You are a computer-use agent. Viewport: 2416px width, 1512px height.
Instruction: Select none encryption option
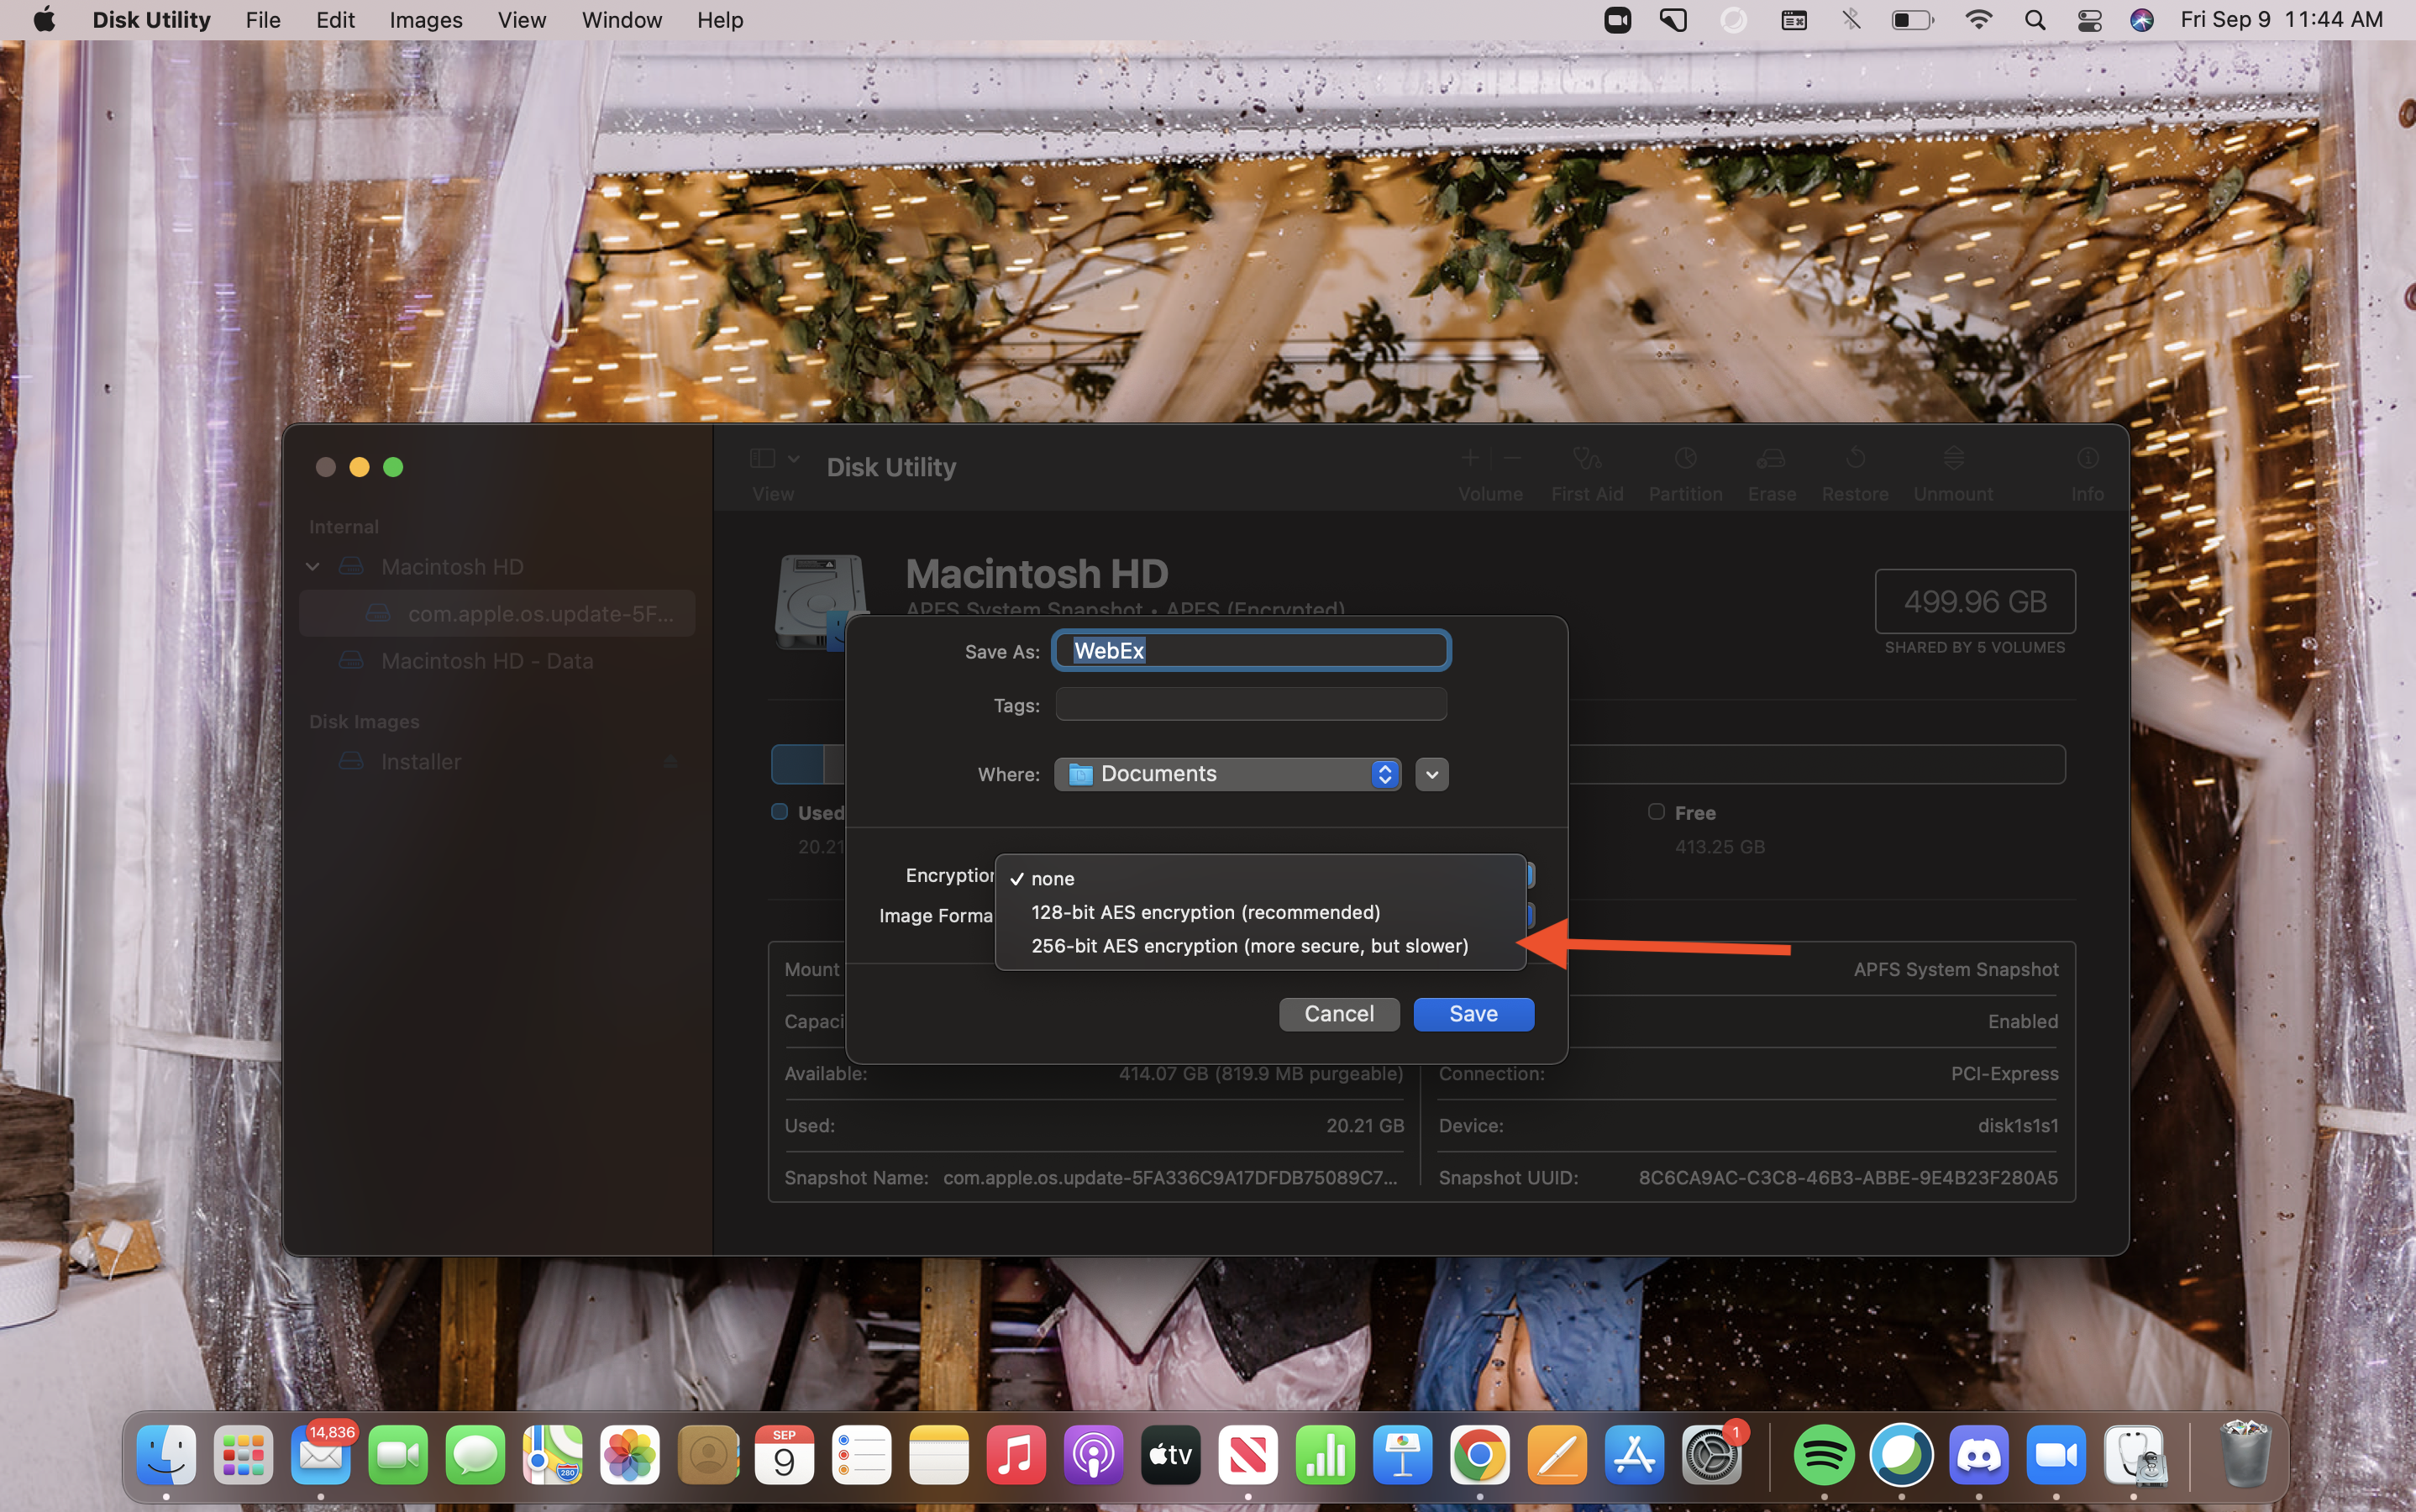coord(1052,876)
